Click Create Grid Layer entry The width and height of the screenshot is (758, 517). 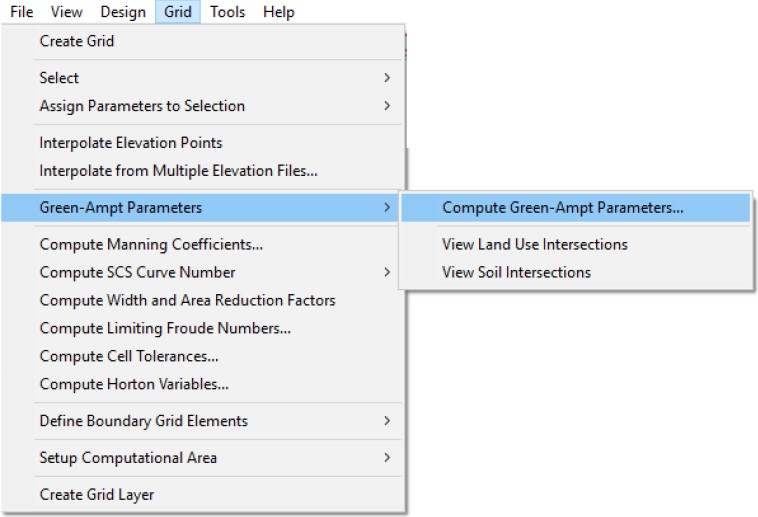point(97,494)
